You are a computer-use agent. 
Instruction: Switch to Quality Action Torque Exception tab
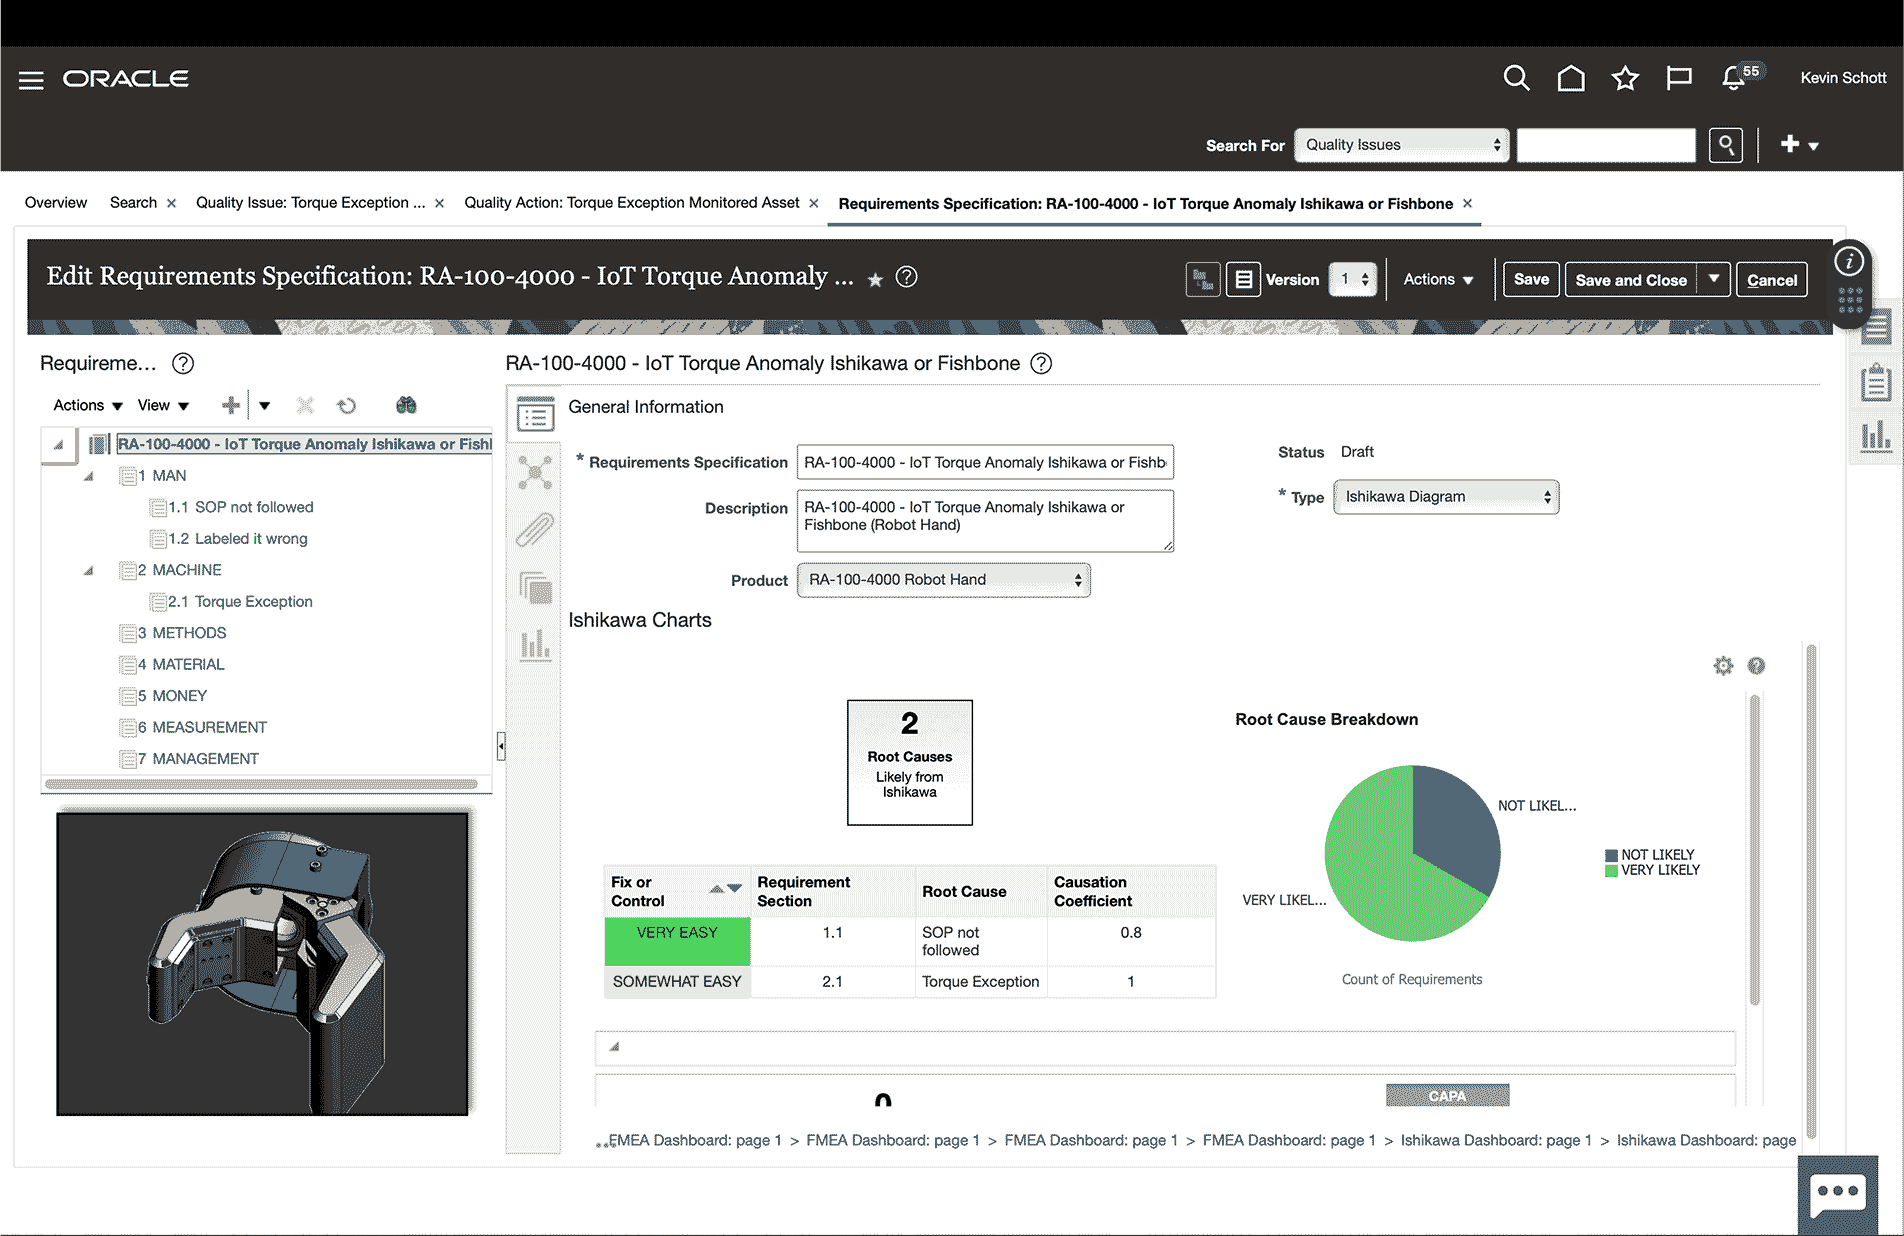pyautogui.click(x=631, y=203)
